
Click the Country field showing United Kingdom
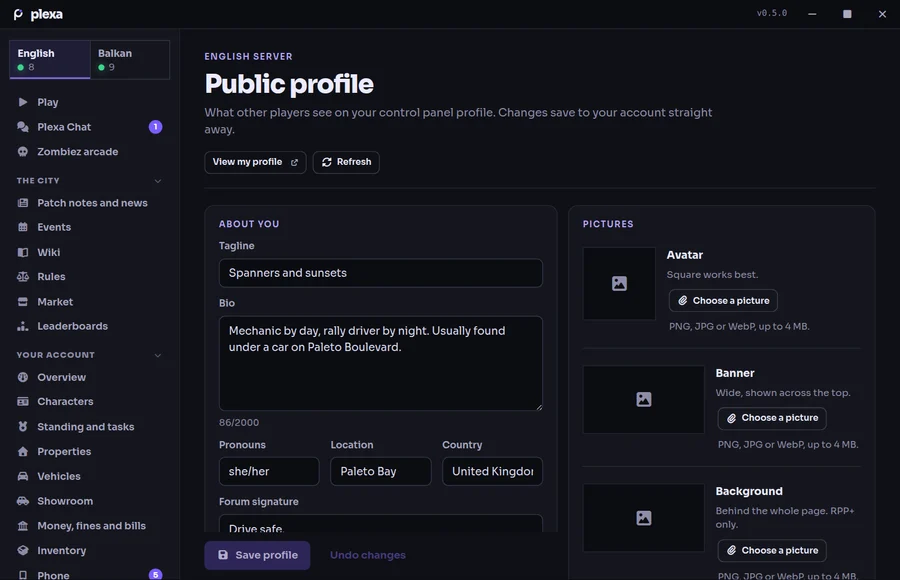tap(492, 471)
